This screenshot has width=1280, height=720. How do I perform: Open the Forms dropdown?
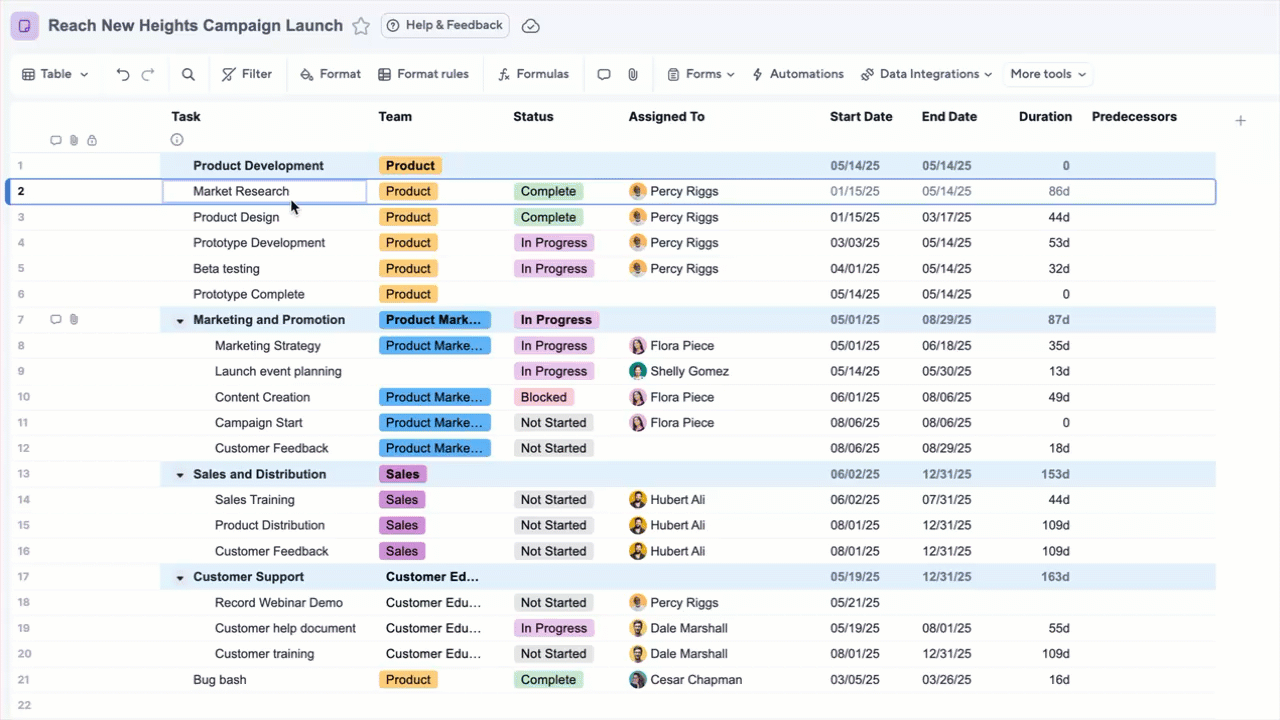coord(701,74)
